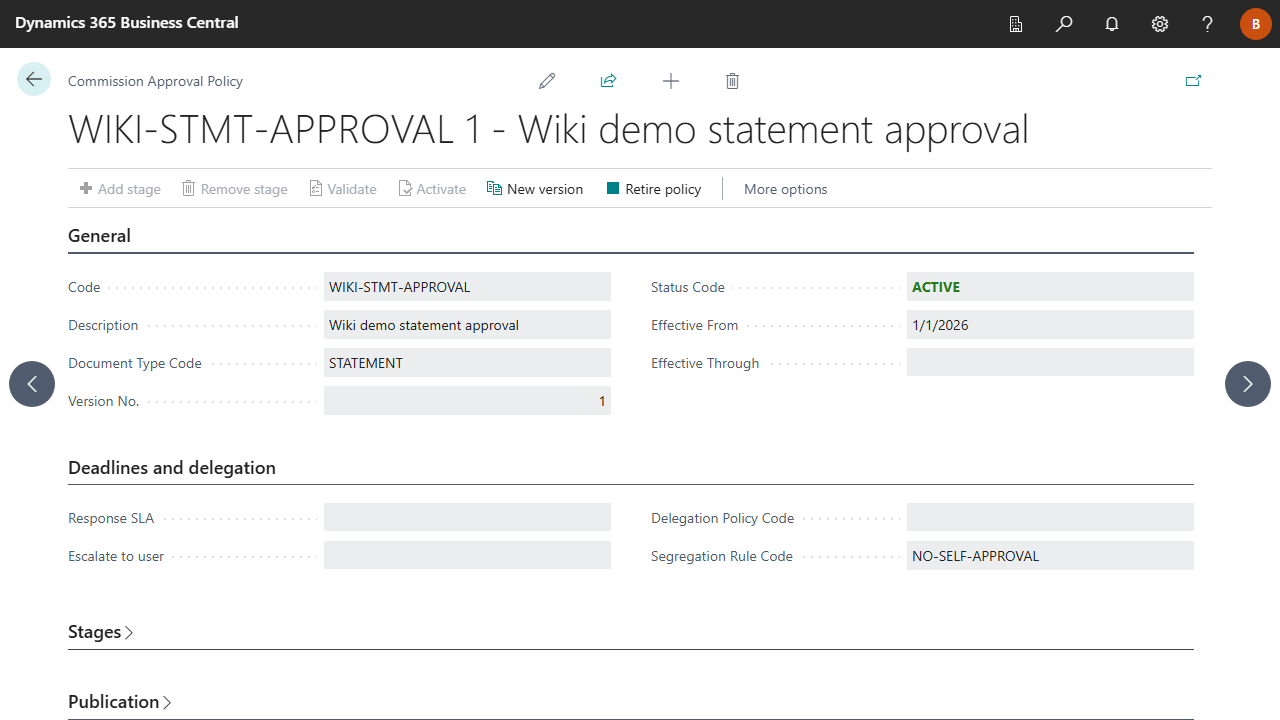Screen dimensions: 1280x720
Task: Click the back arrow button
Action: pos(34,79)
